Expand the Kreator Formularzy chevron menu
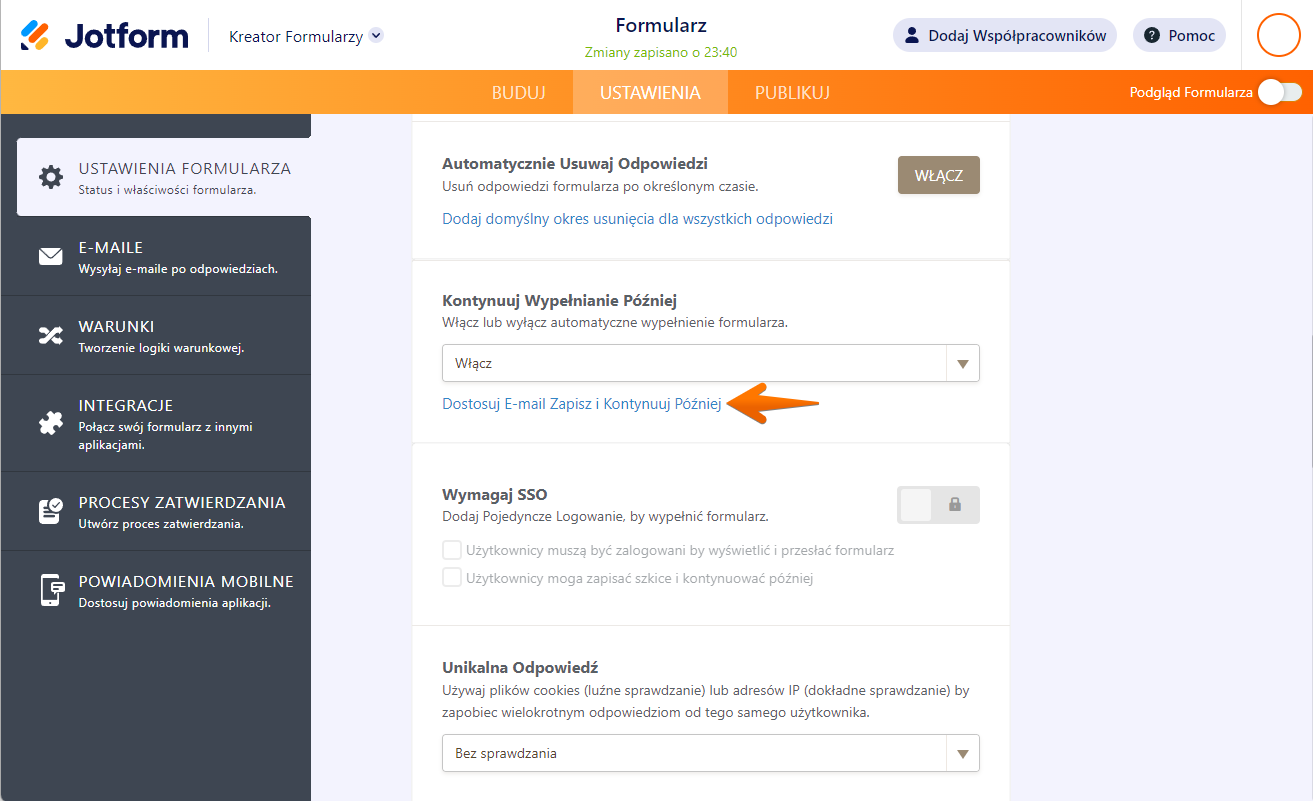The width and height of the screenshot is (1313, 801). pos(376,36)
